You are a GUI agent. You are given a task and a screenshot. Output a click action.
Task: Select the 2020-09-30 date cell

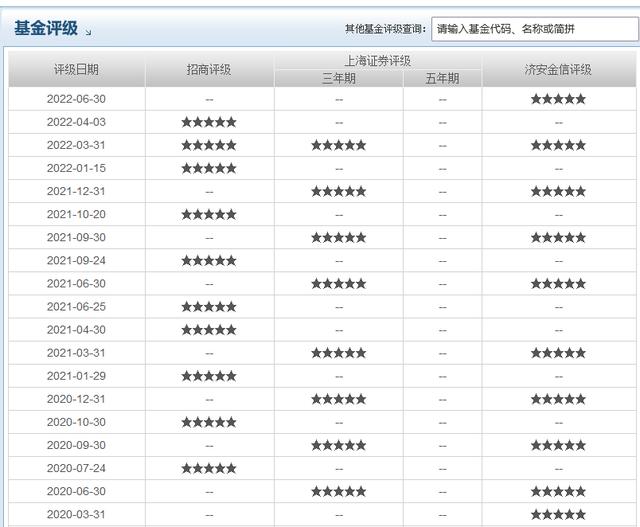coord(76,445)
